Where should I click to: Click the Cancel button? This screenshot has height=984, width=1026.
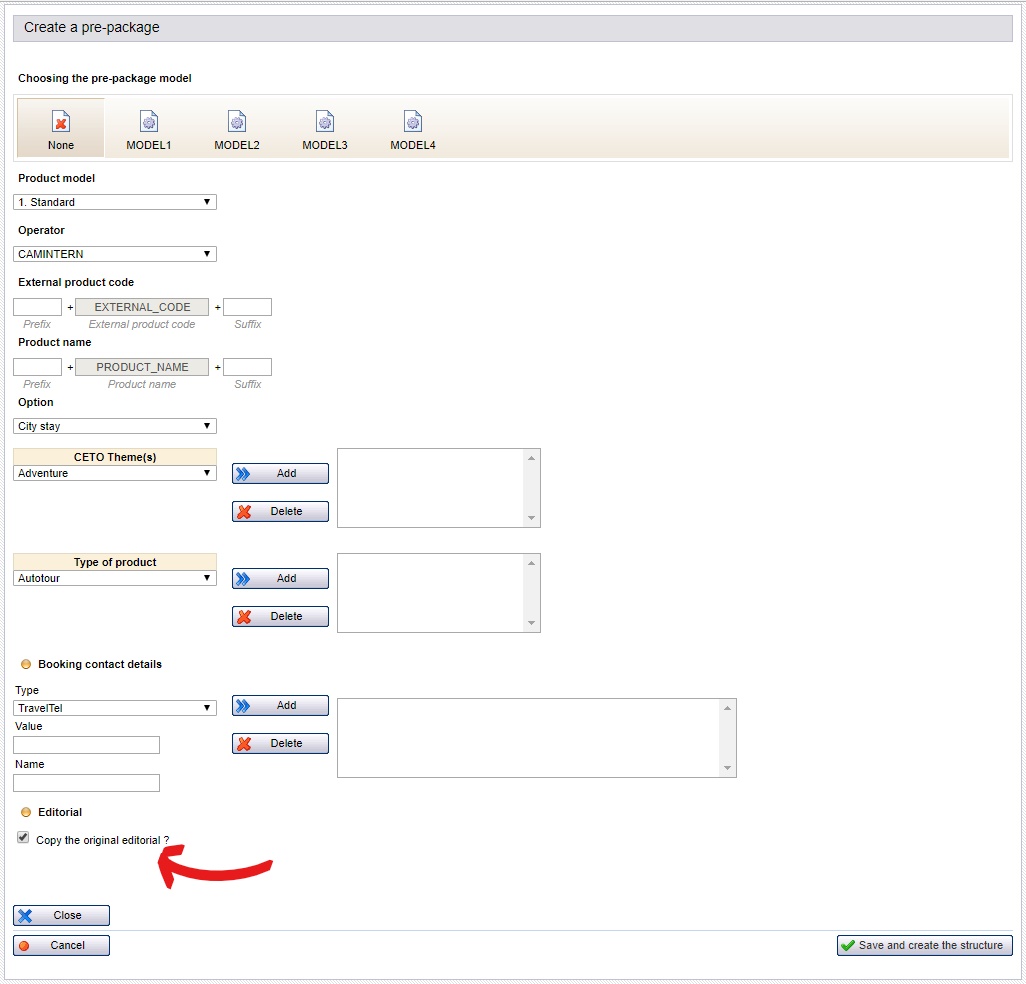61,946
